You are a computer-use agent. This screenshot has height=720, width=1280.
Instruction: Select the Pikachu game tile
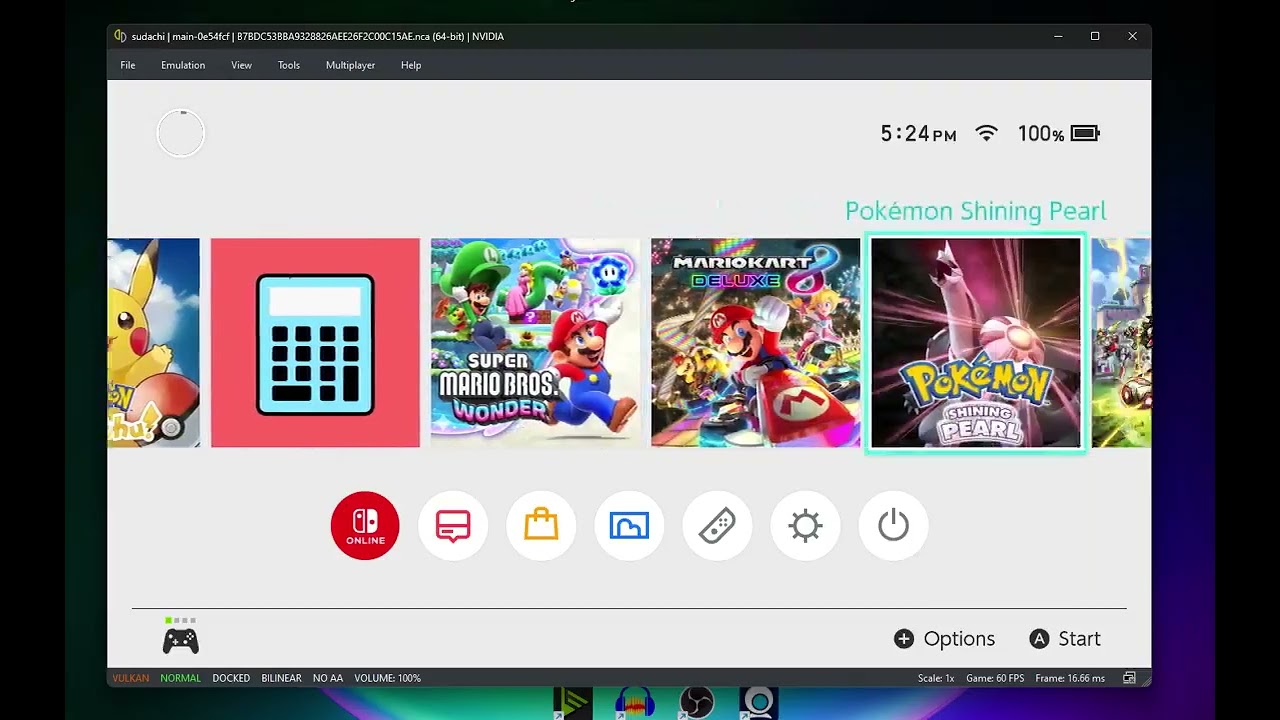(x=154, y=343)
